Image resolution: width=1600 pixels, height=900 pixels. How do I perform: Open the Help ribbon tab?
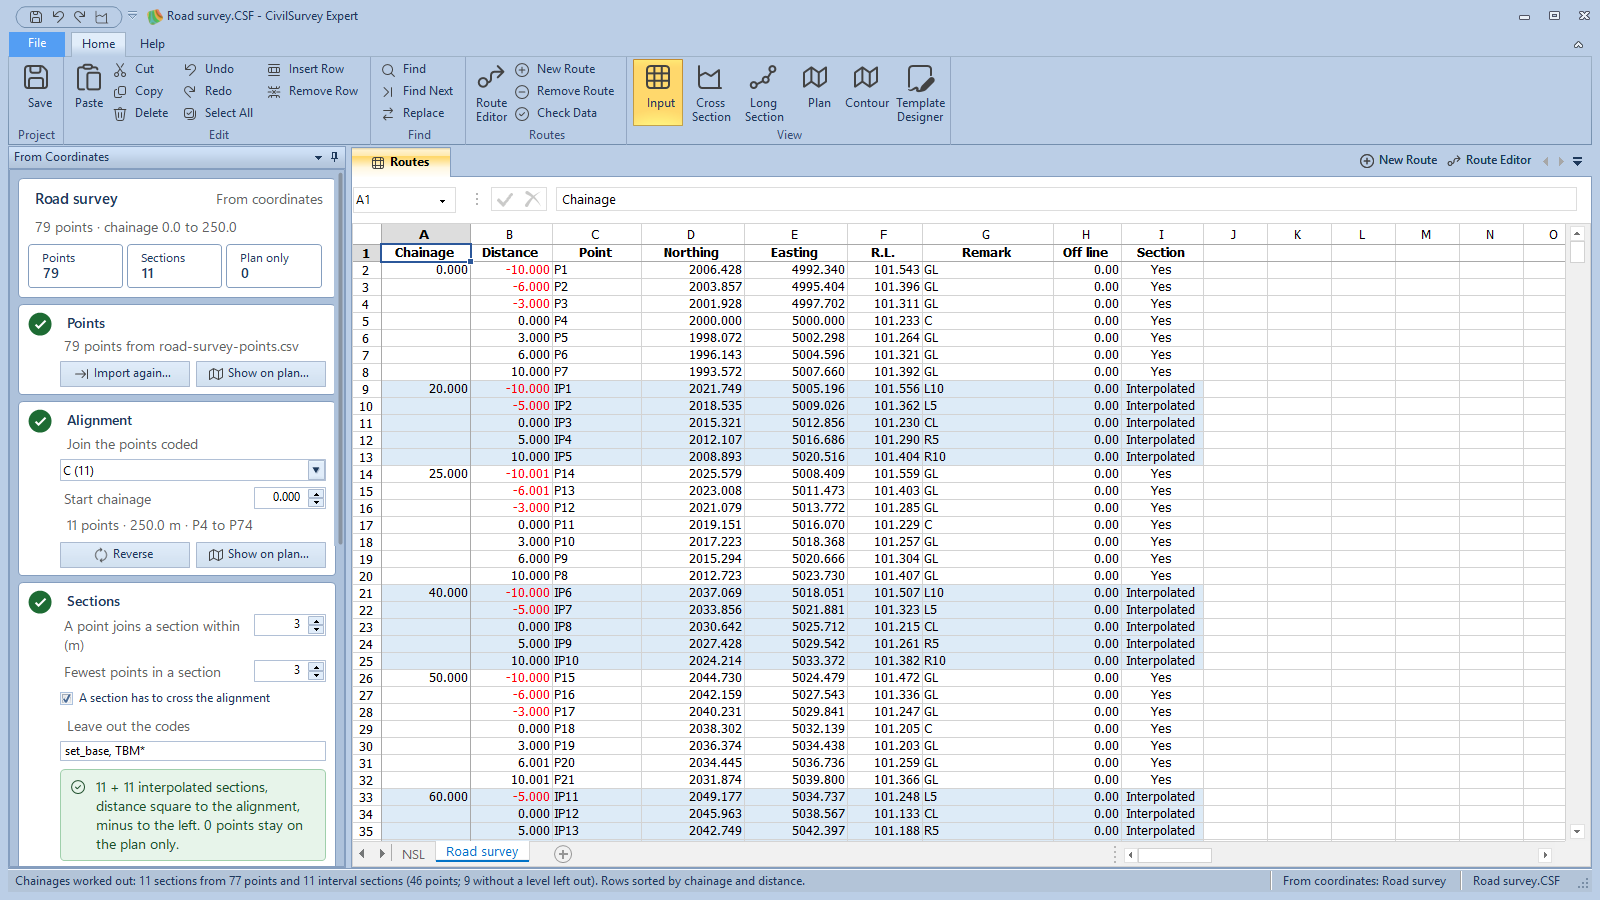[152, 44]
